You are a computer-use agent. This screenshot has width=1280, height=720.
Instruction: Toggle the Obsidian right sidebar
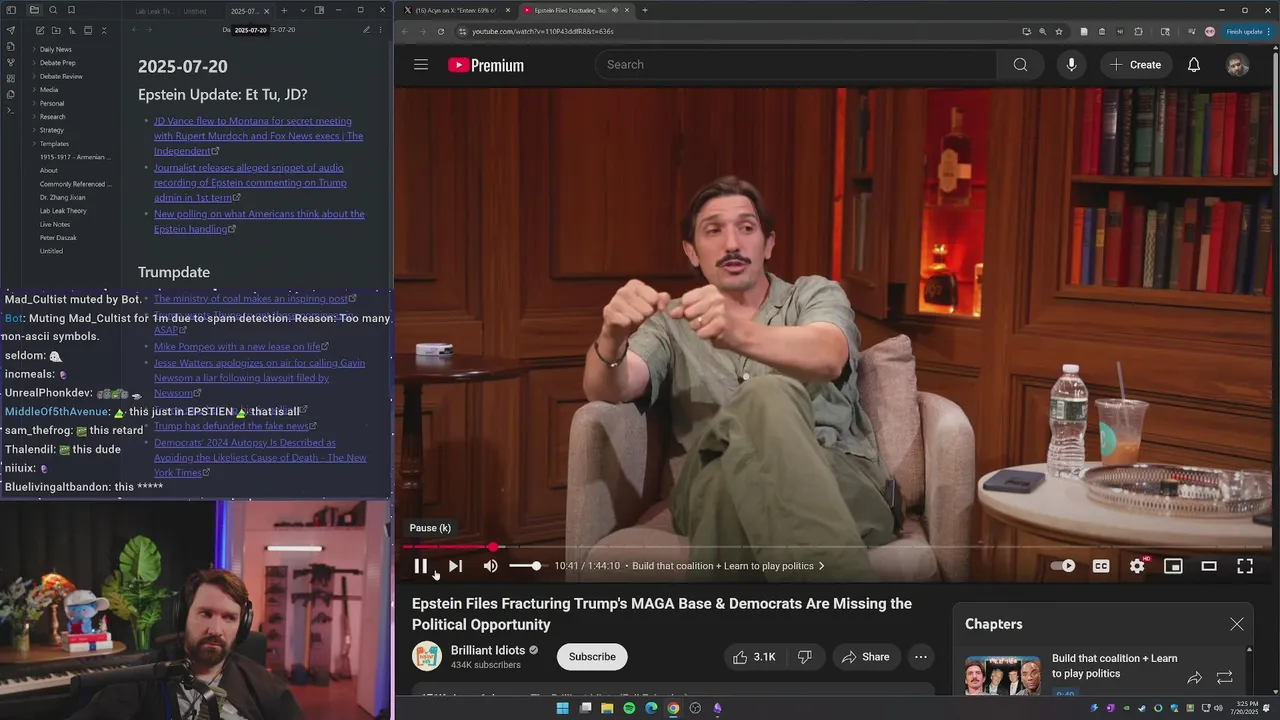pos(319,10)
